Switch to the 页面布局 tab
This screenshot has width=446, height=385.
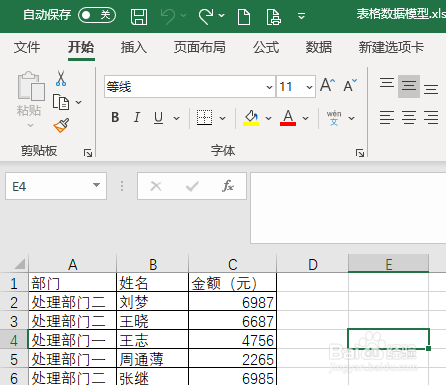tap(200, 47)
